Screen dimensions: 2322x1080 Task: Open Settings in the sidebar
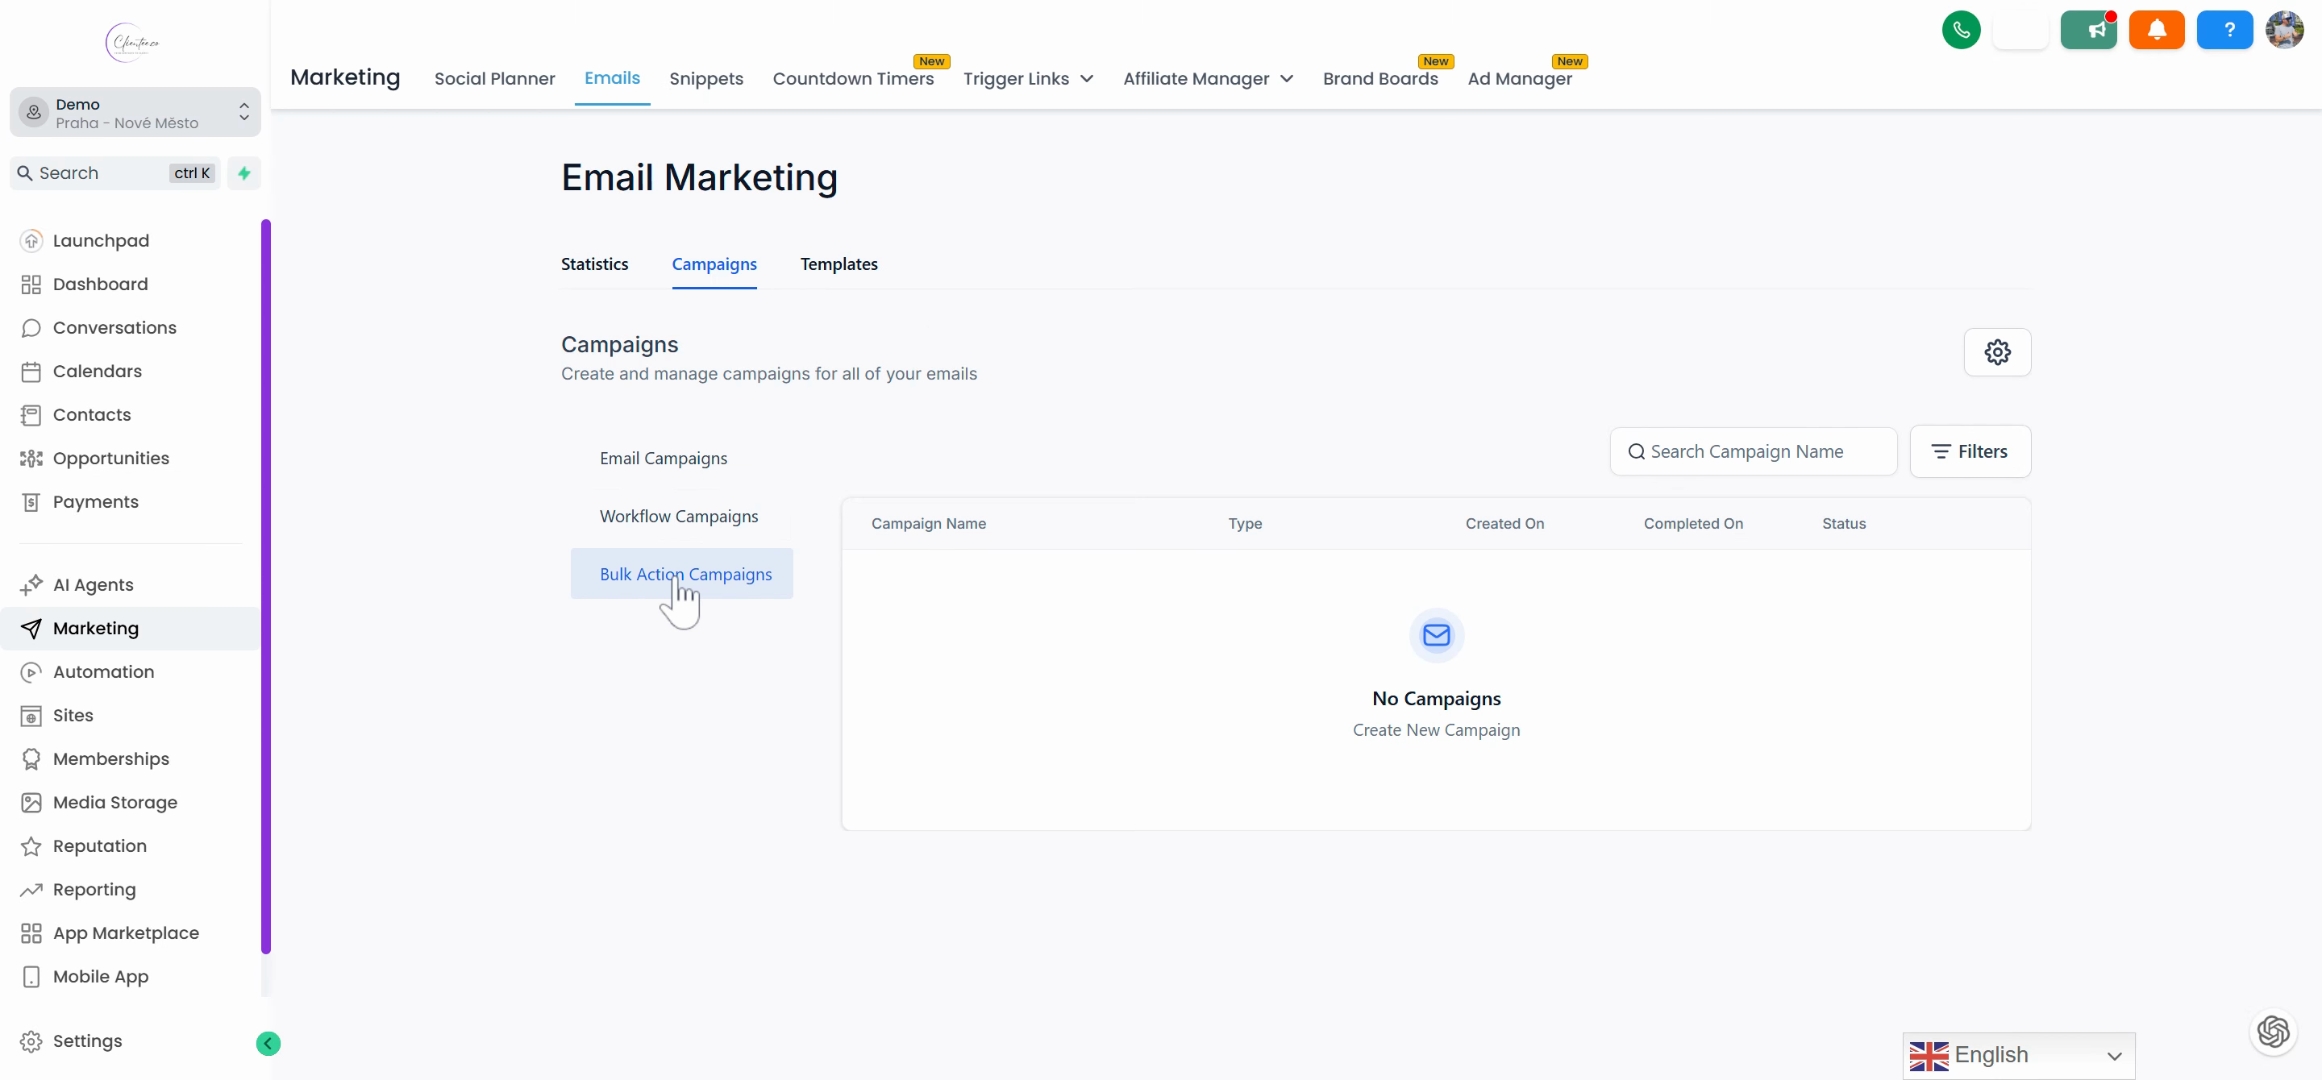(x=87, y=1041)
